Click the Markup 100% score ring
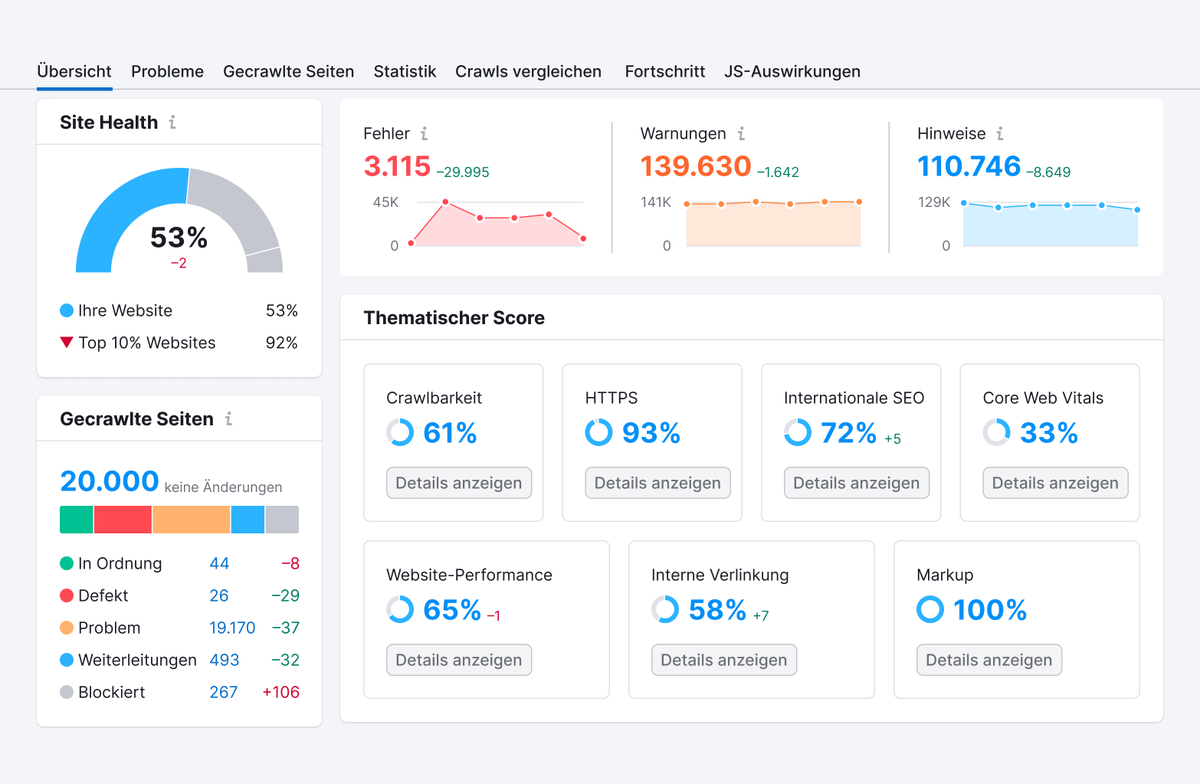Image resolution: width=1200 pixels, height=784 pixels. click(929, 609)
